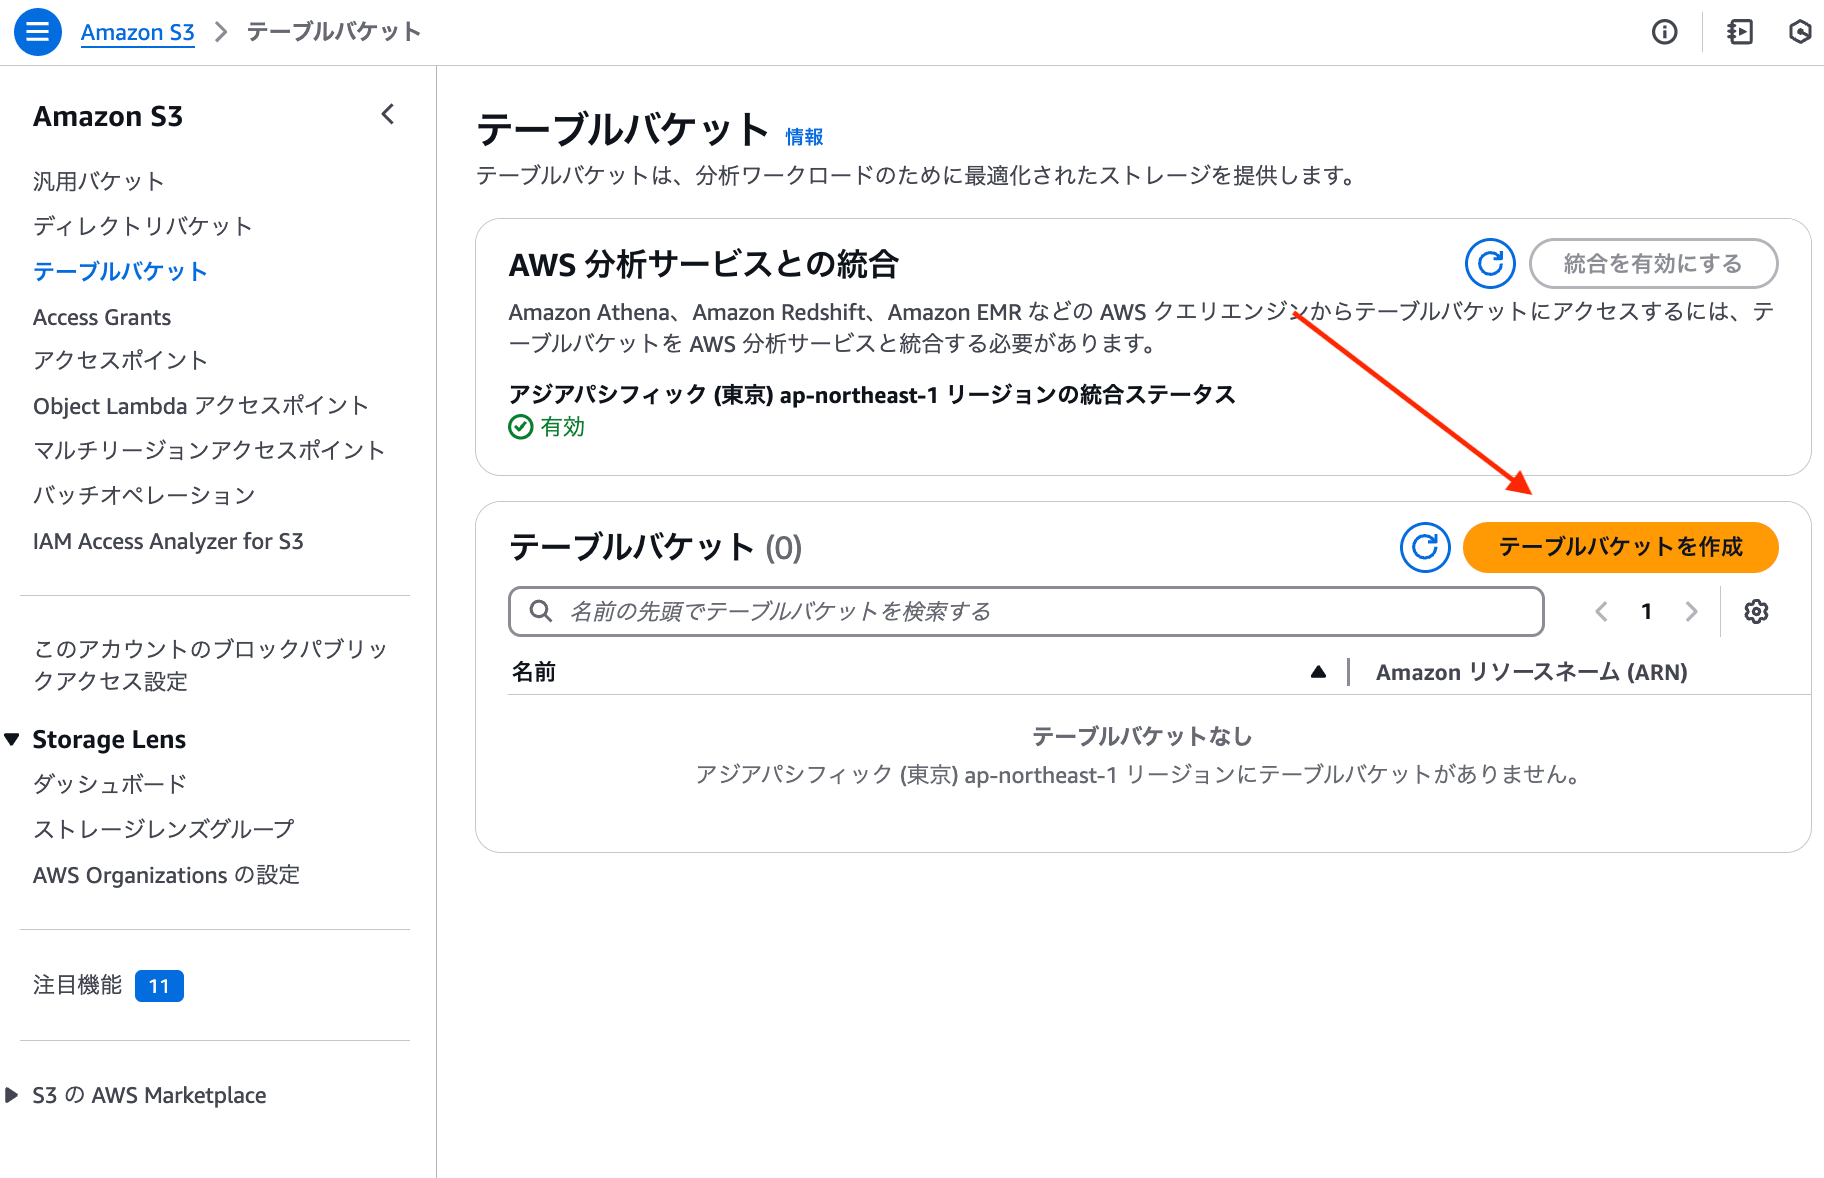Click the Amazon S3 breadcrumb link
Screen dimensions: 1824x1178
click(138, 32)
